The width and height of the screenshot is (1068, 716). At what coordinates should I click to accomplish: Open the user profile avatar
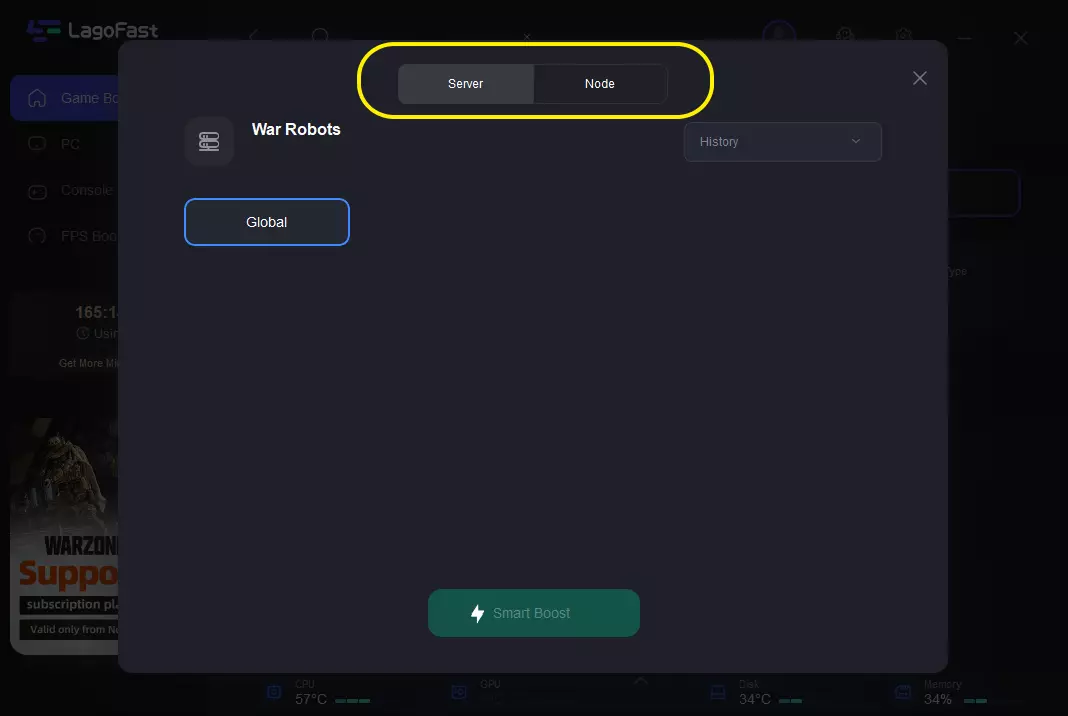click(x=779, y=33)
